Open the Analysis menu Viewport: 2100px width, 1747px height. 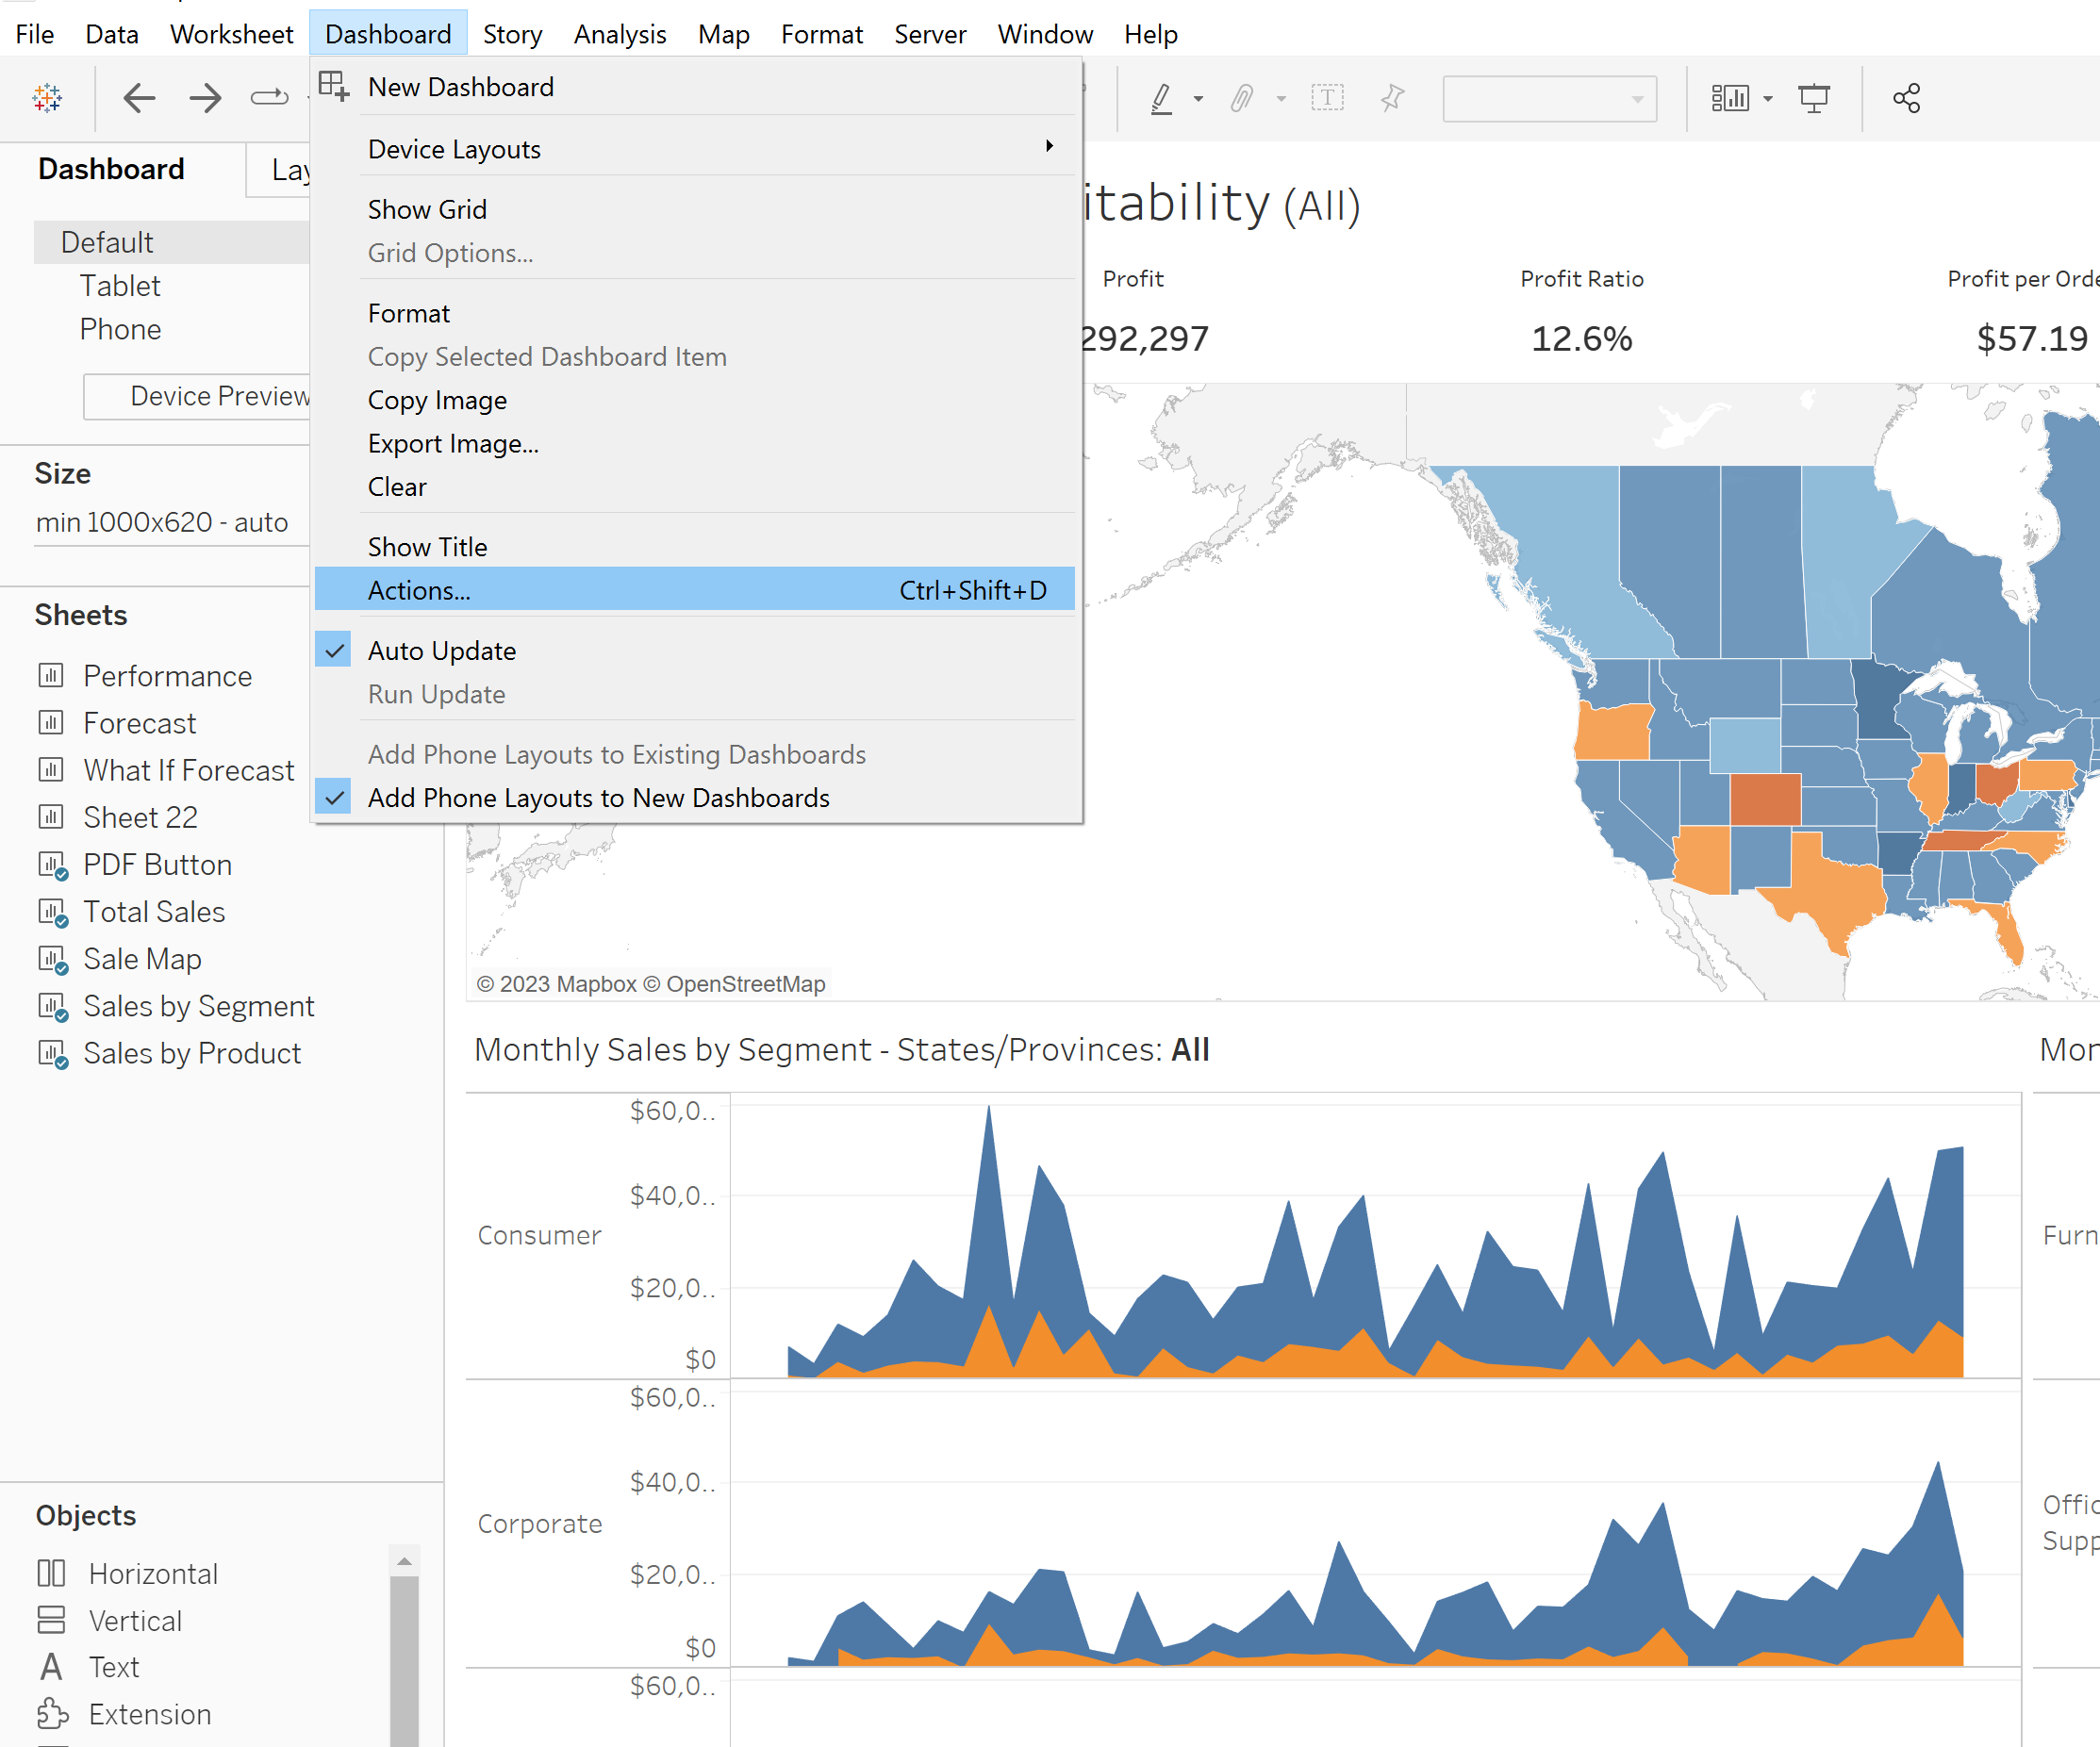tap(620, 34)
